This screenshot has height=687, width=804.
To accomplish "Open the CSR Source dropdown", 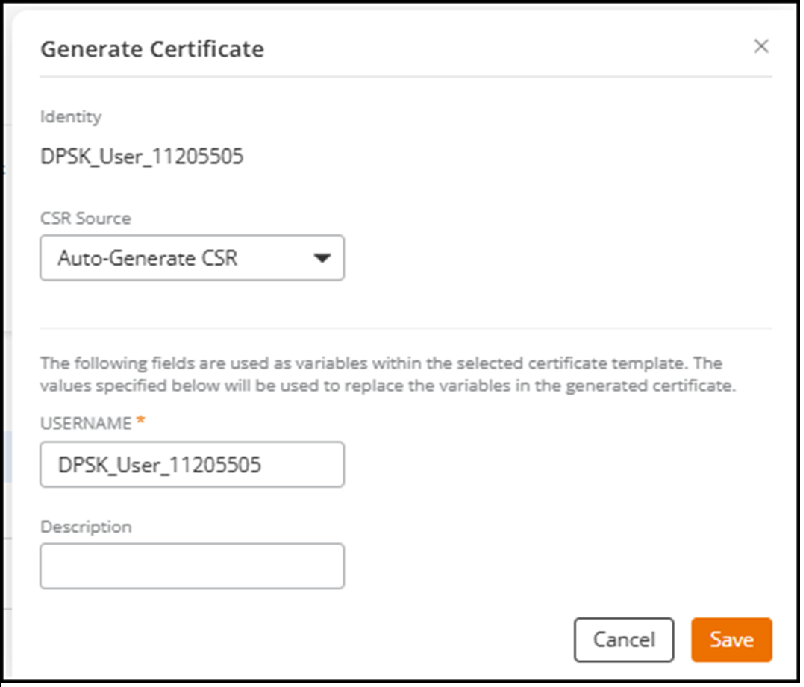I will [192, 258].
